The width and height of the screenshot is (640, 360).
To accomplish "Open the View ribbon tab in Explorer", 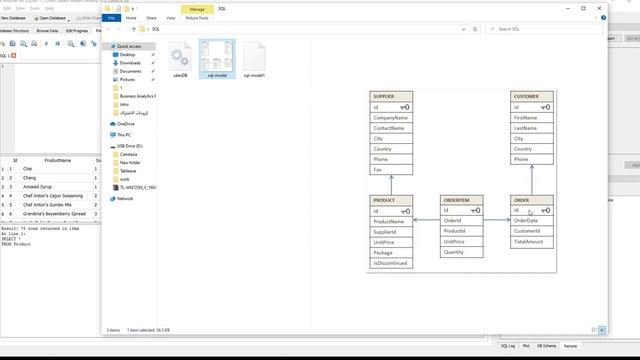I will pyautogui.click(x=171, y=18).
